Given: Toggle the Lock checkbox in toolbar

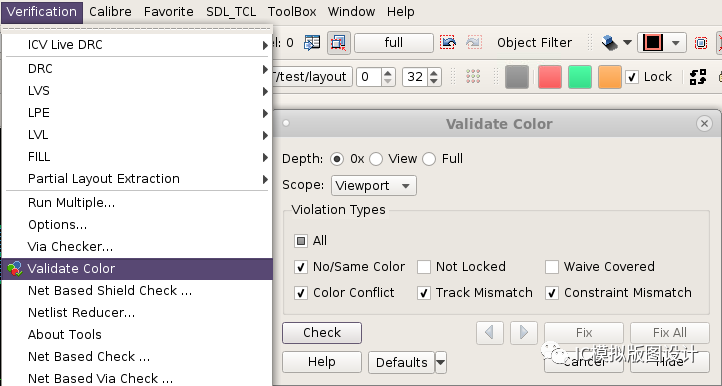Looking at the screenshot, I should (x=632, y=77).
